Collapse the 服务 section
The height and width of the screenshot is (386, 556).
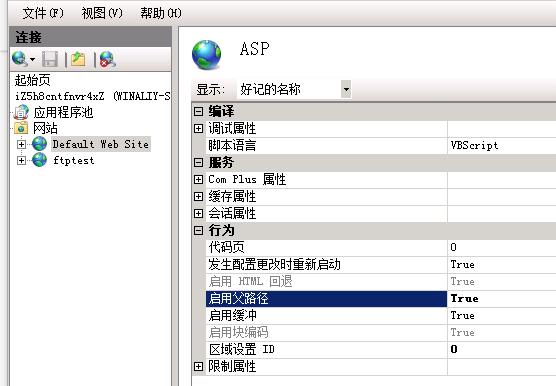pyautogui.click(x=199, y=162)
